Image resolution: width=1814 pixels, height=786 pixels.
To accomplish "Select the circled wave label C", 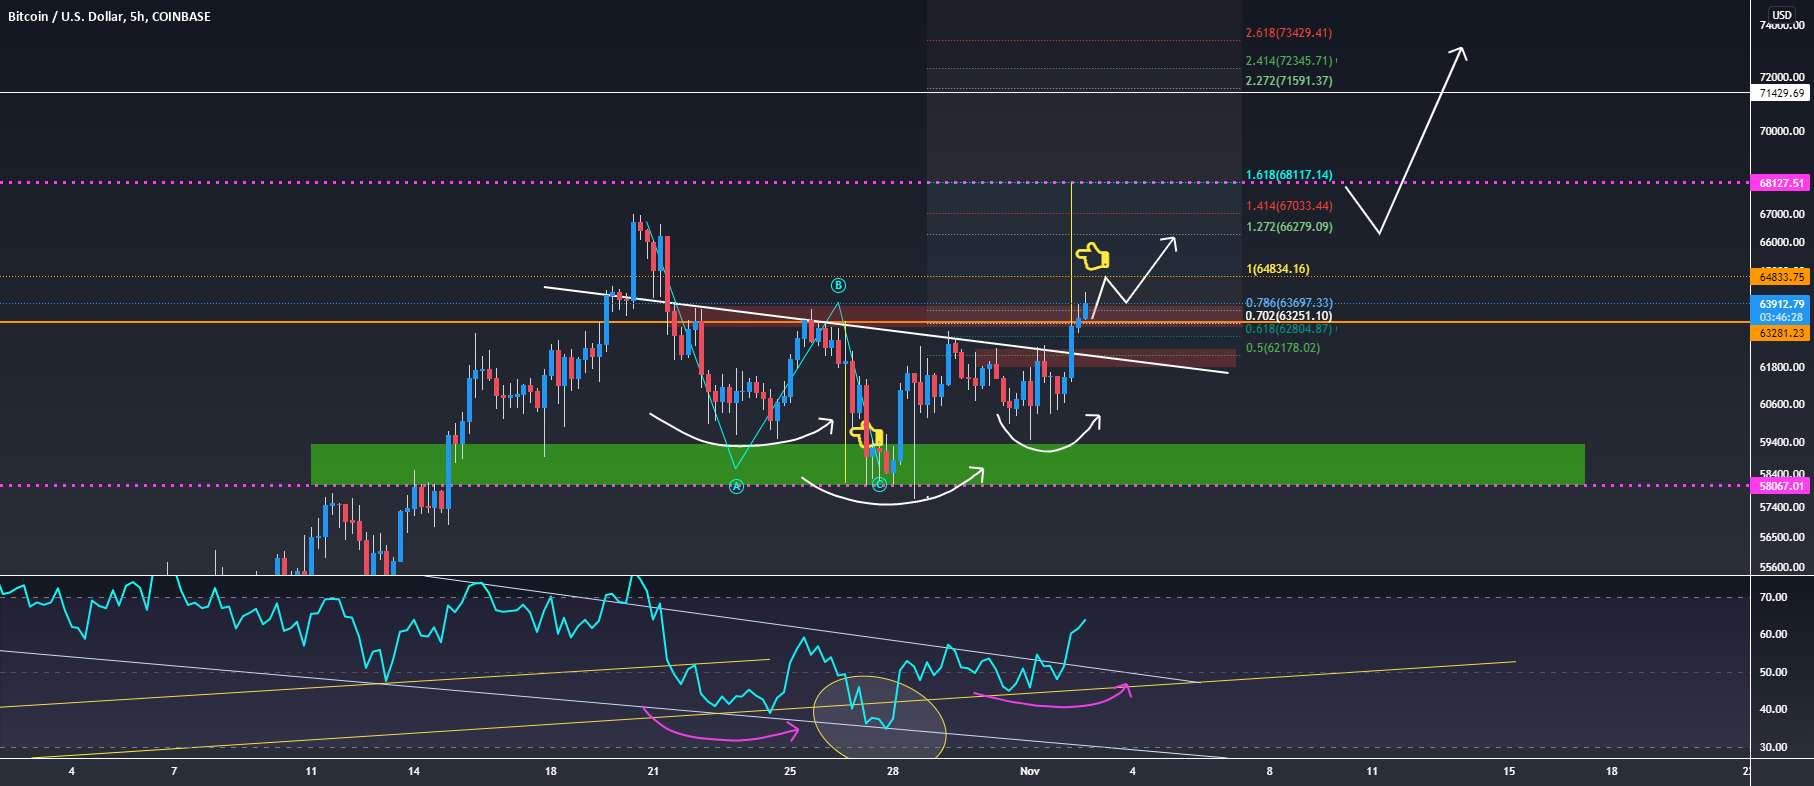I will [x=879, y=485].
